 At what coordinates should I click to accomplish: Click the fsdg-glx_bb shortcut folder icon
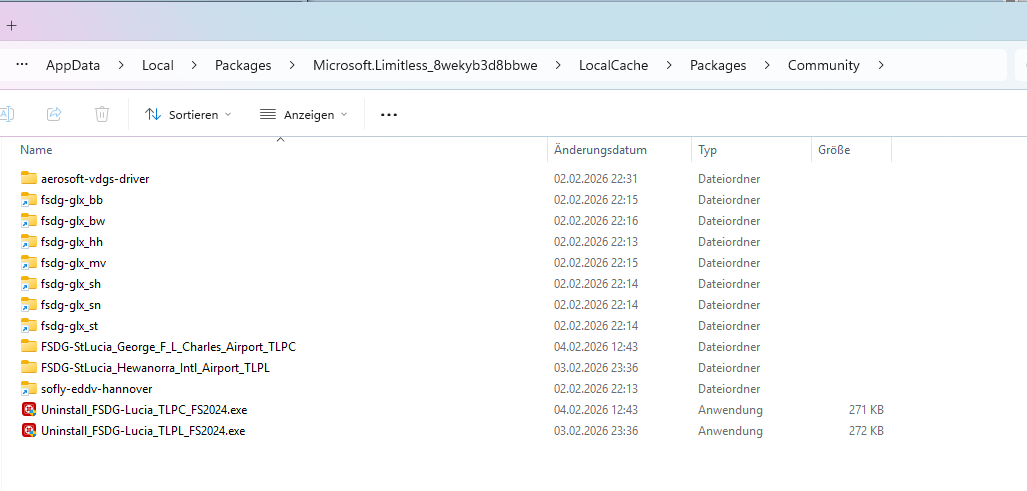(x=29, y=200)
